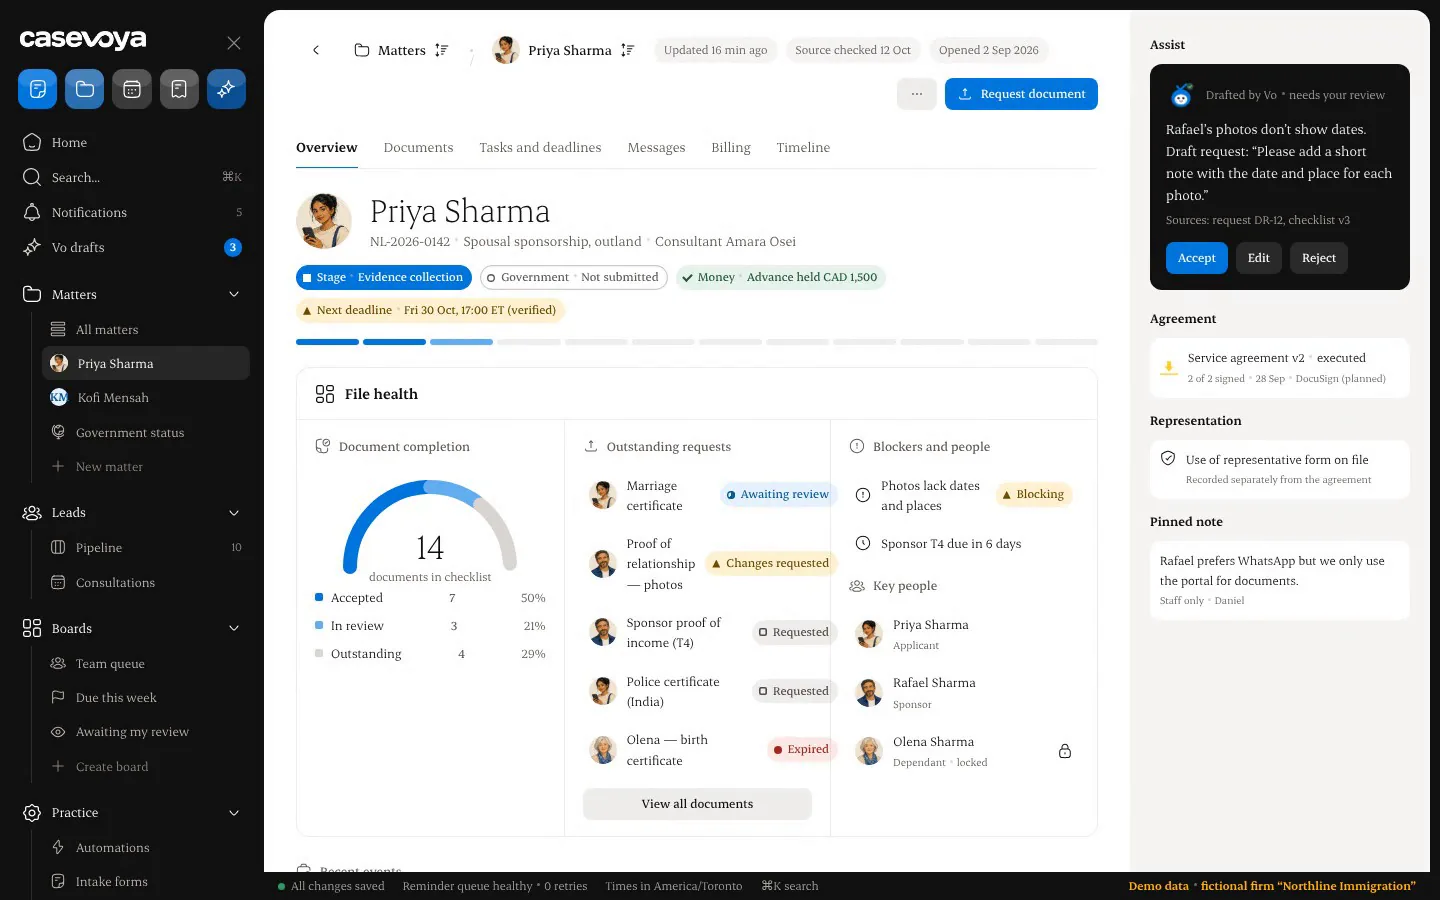Open Vo drafts in the sidebar

pyautogui.click(x=133, y=248)
